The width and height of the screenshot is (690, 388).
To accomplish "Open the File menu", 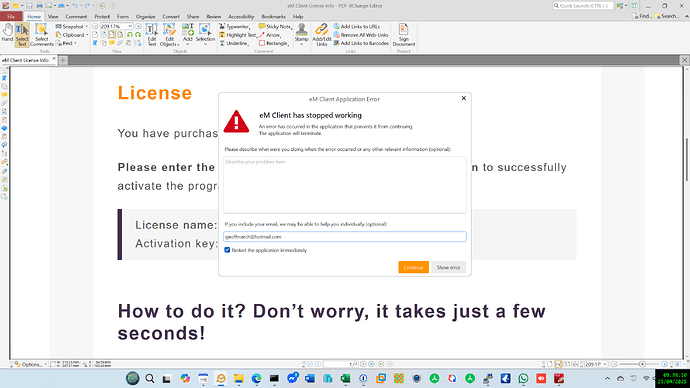I will pos(11,16).
